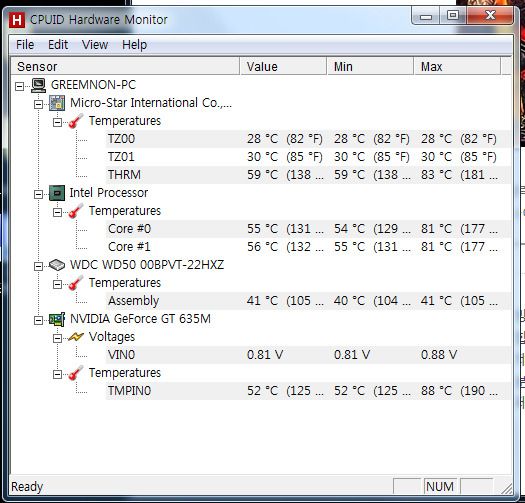
Task: Open the Help menu
Action: [x=134, y=45]
